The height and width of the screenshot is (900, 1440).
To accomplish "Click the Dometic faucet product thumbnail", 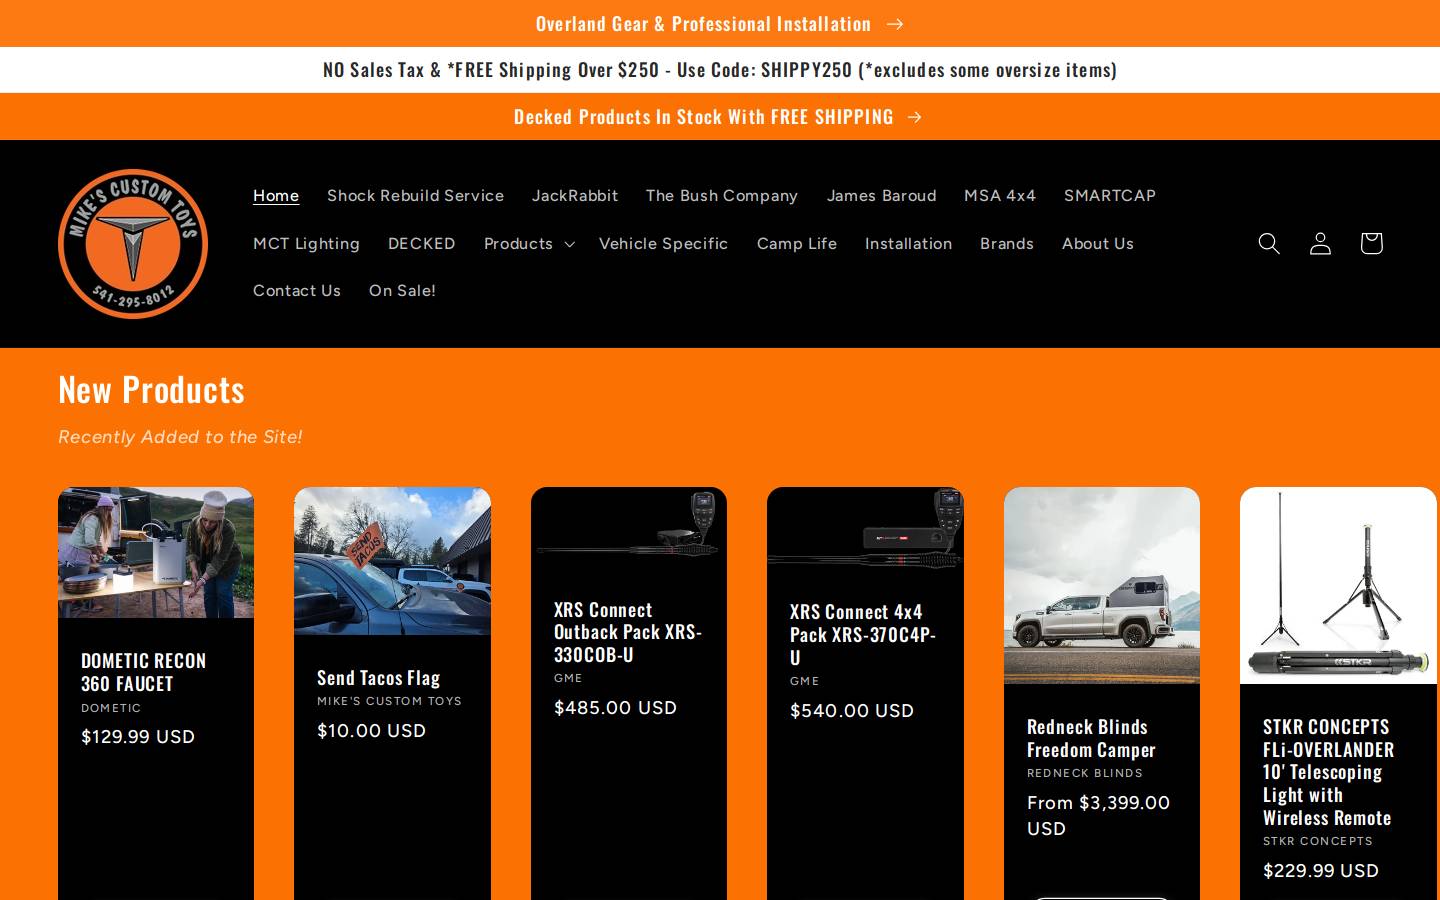I will pos(156,553).
